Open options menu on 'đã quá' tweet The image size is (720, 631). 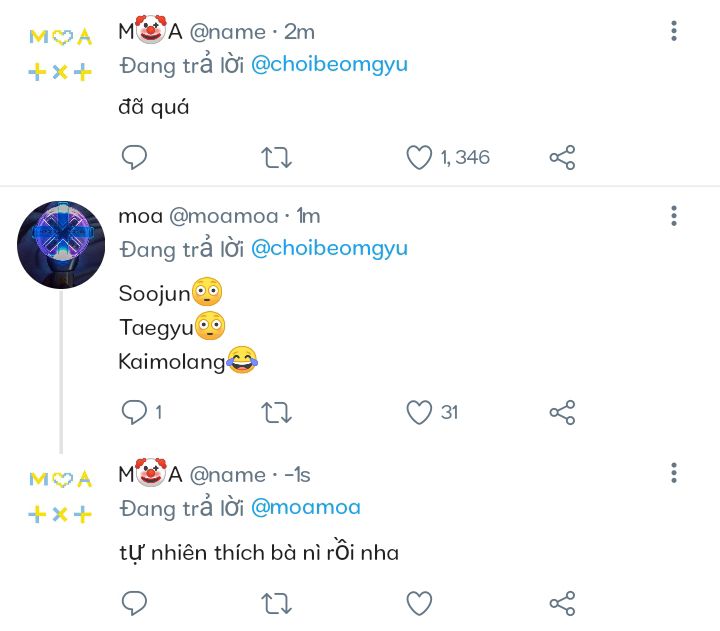(x=674, y=32)
